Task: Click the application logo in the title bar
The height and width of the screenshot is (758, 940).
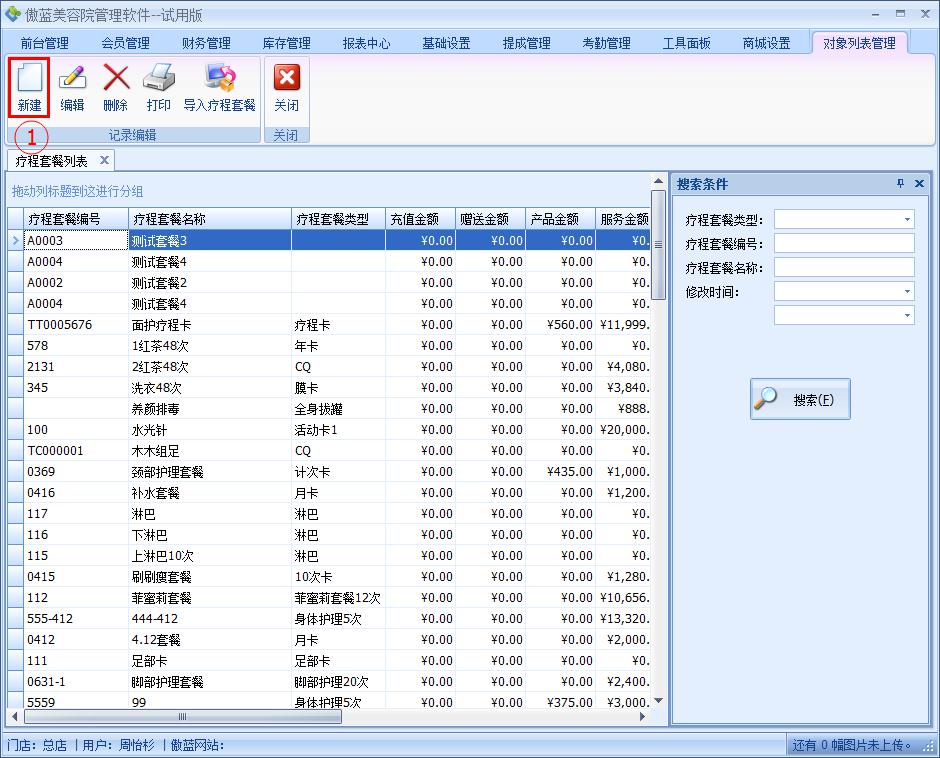Action: pyautogui.click(x=12, y=12)
